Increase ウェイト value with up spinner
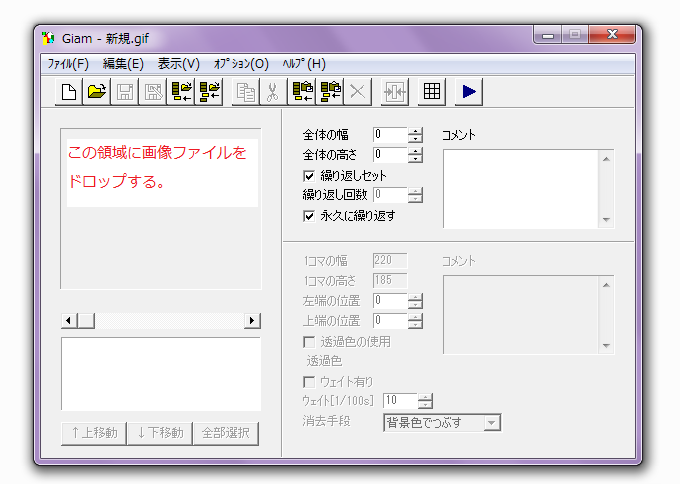 pos(425,397)
